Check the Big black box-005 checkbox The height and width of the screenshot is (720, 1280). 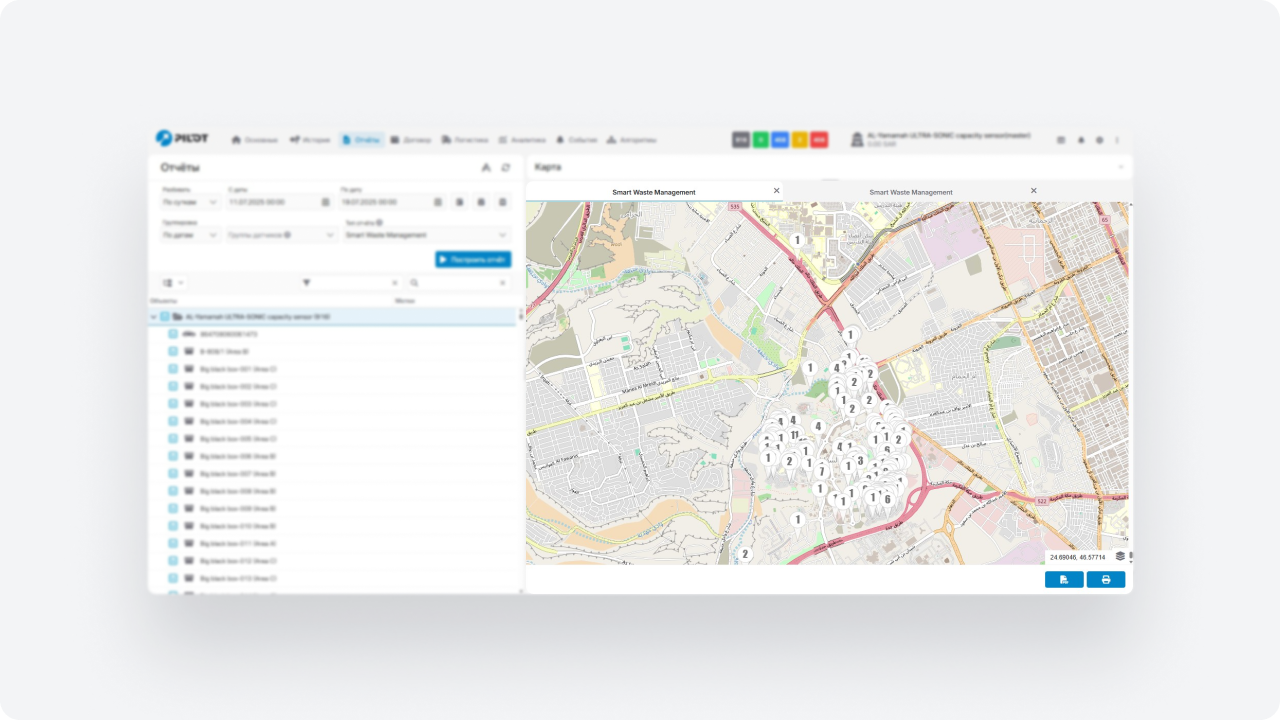[x=173, y=439]
